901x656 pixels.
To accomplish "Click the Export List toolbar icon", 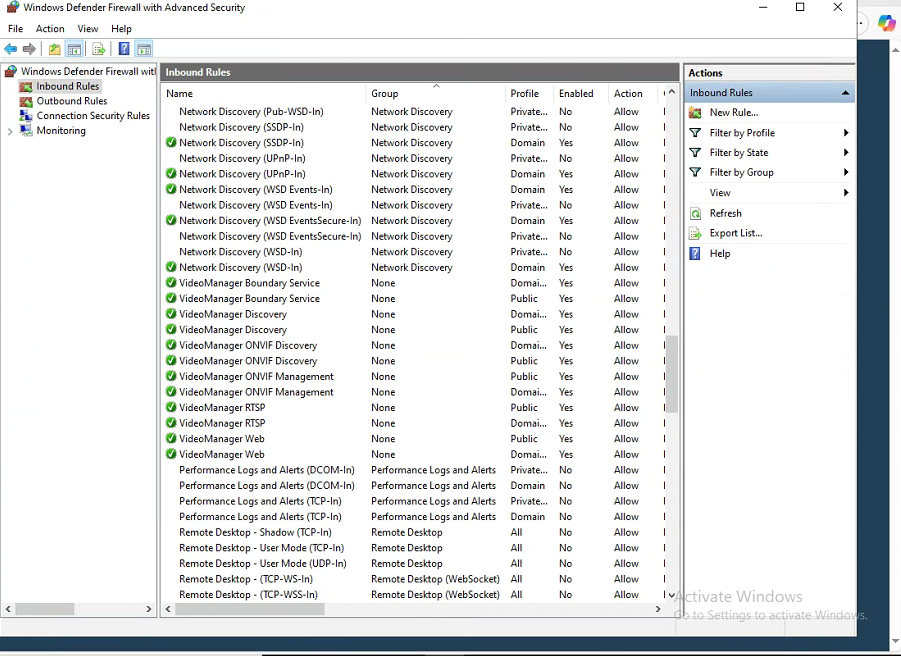I will click(99, 49).
